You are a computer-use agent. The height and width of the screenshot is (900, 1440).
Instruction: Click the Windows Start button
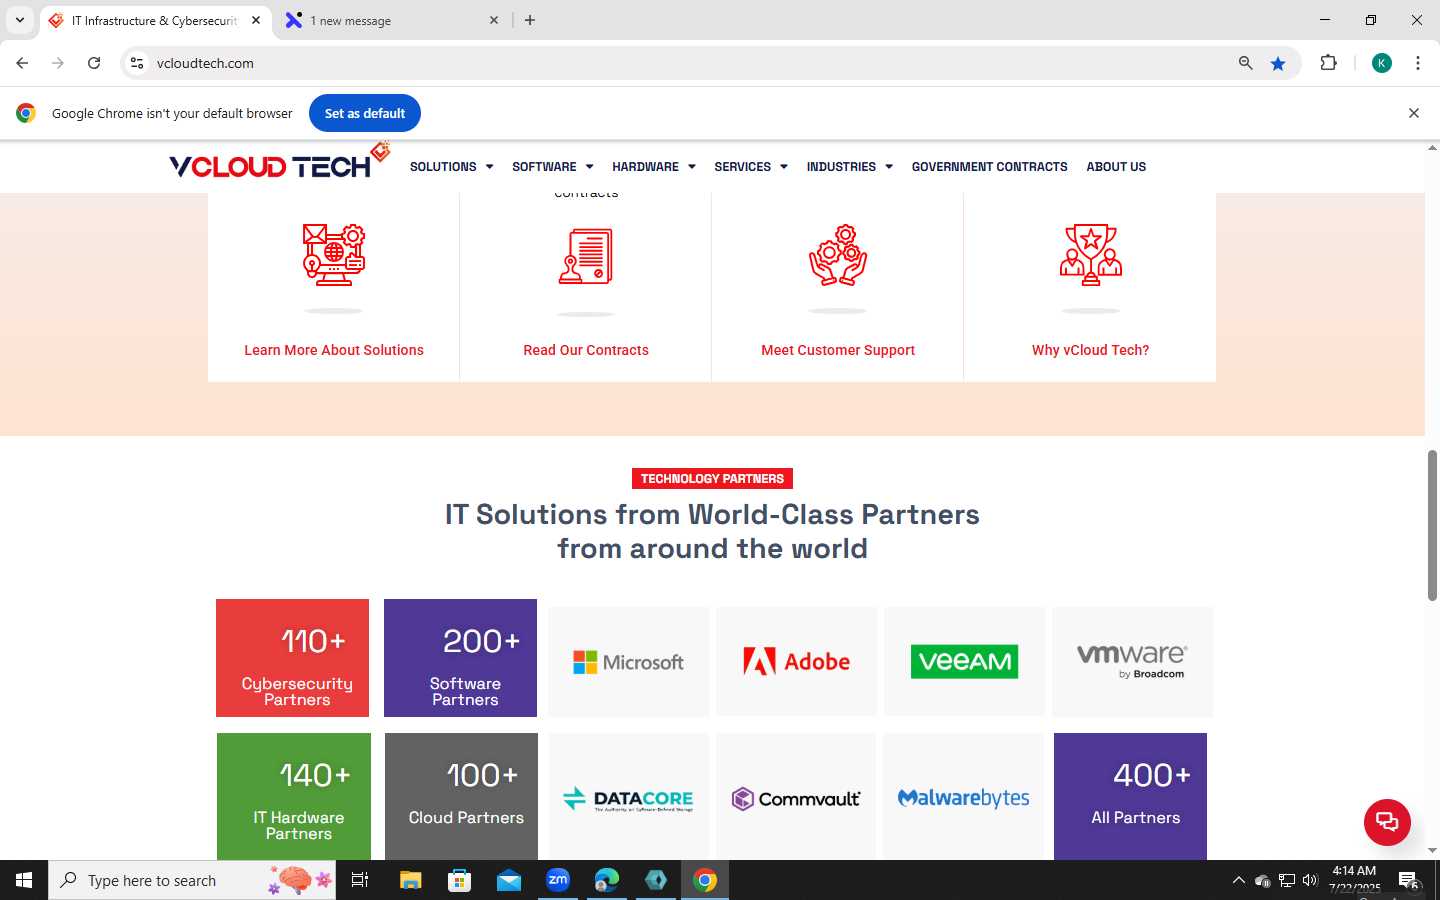[x=24, y=880]
